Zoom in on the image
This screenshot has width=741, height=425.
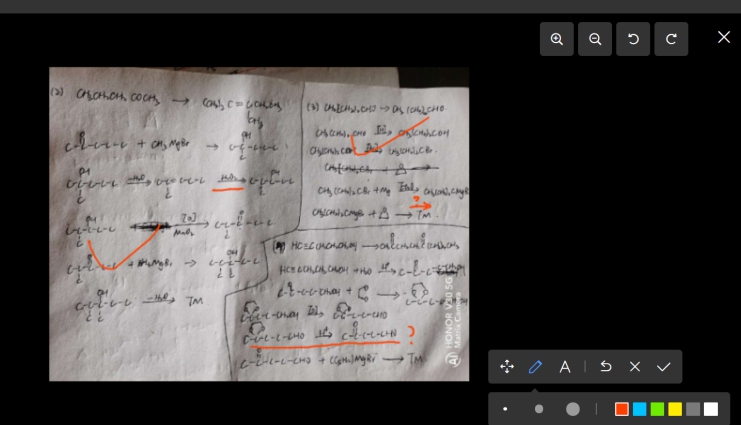point(557,39)
